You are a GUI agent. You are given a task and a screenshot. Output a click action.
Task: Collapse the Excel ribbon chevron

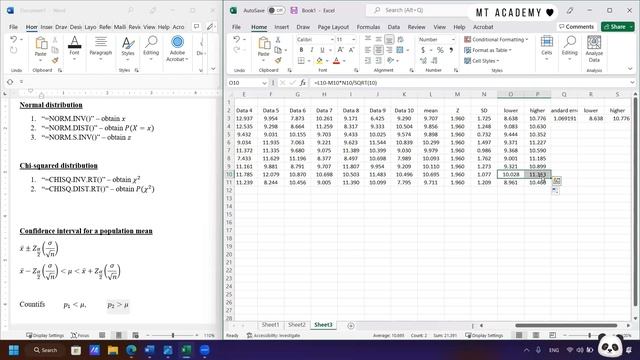(630, 69)
